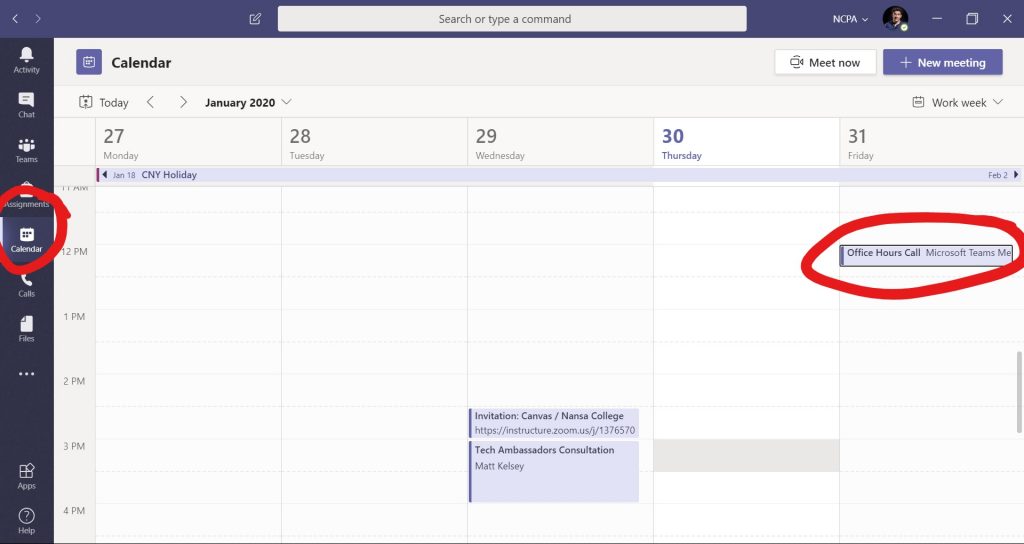Open Help in the sidebar
The height and width of the screenshot is (544, 1024).
27,521
